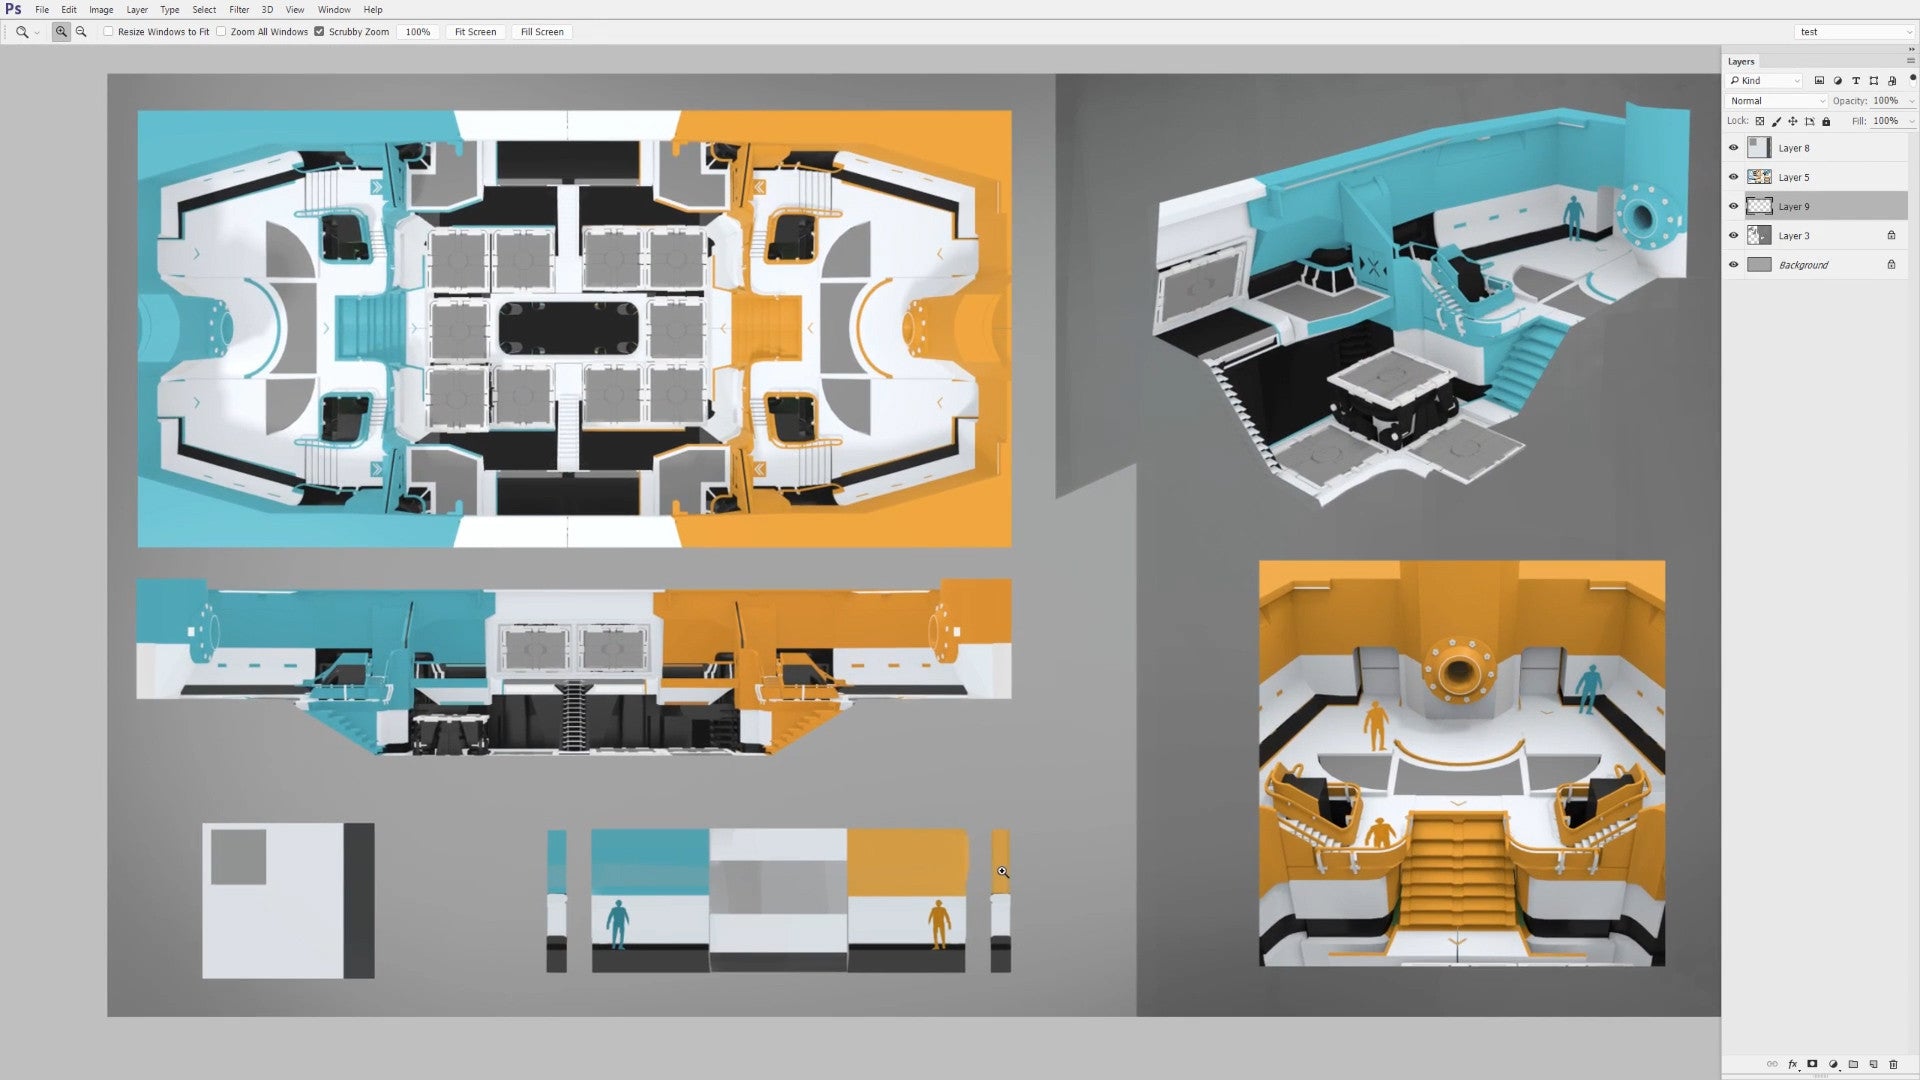The image size is (1920, 1080).
Task: Enable Resize Windows to Fit
Action: tap(108, 31)
